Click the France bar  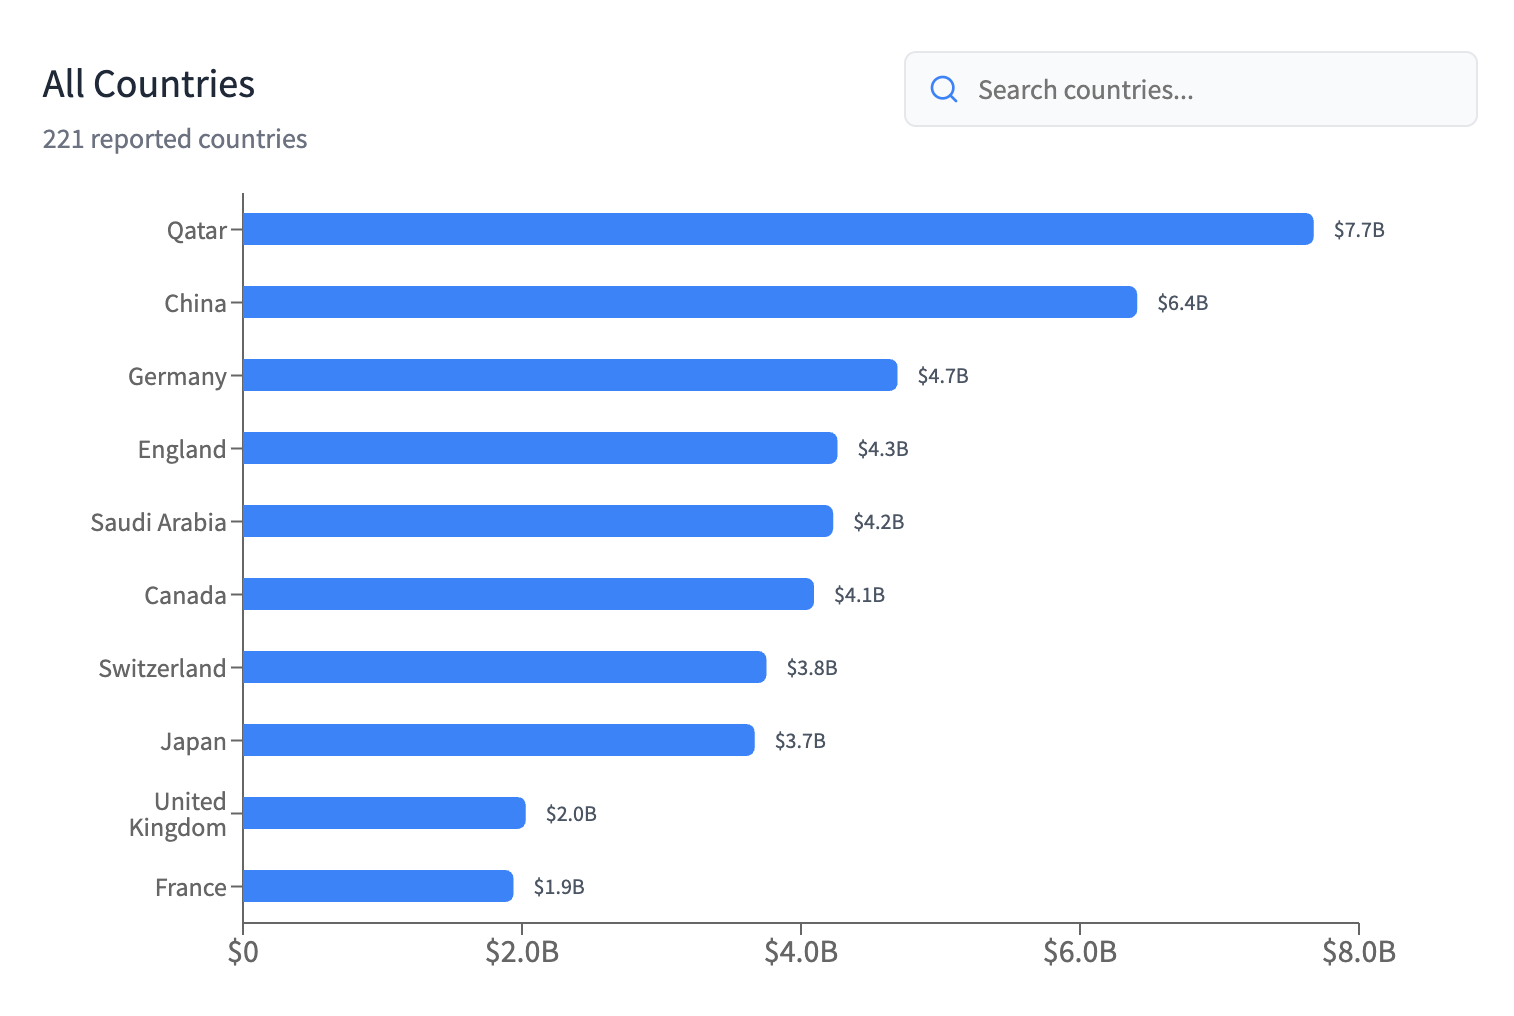click(x=378, y=886)
